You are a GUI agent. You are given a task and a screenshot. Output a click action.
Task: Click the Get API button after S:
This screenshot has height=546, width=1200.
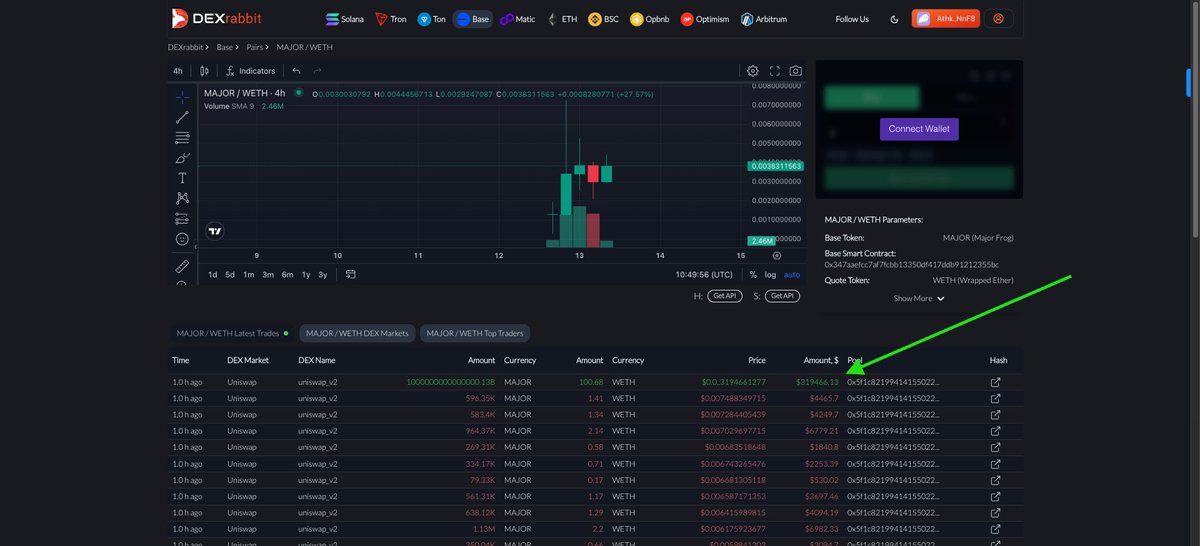pyautogui.click(x=783, y=296)
